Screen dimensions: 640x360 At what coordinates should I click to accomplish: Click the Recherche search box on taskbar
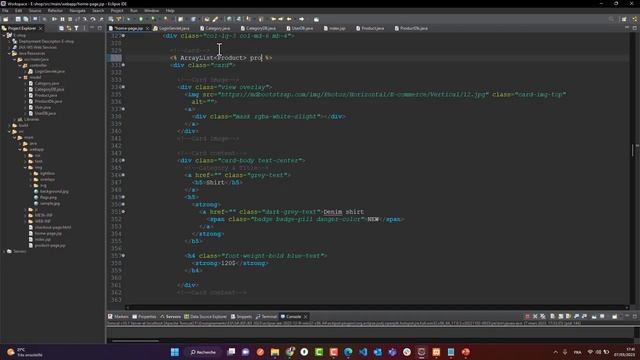coord(203,352)
